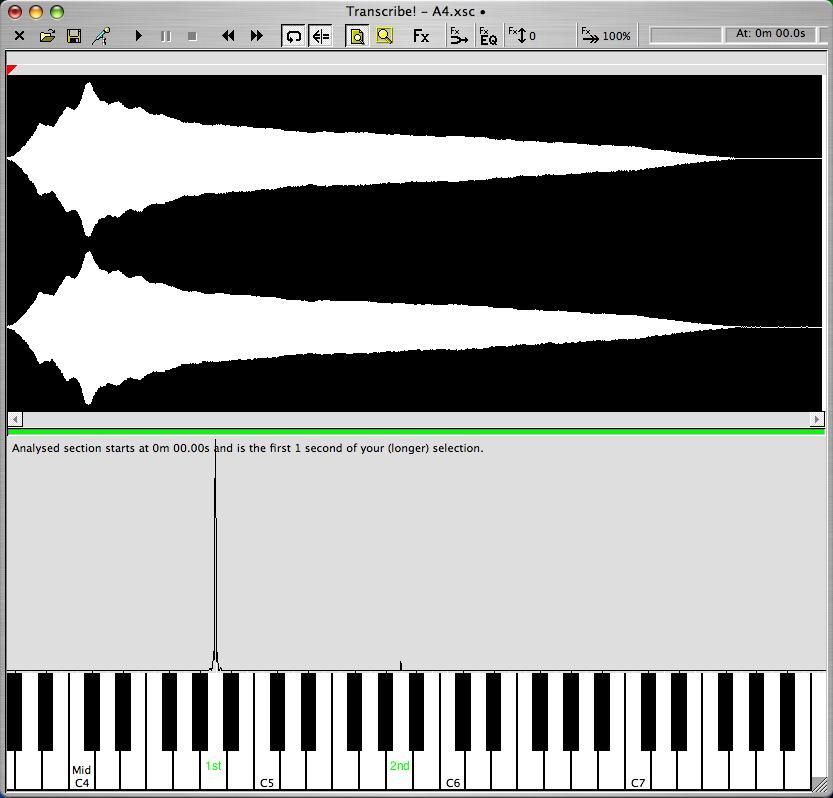
Task: Toggle the arrow-to-line cursor mode button
Action: pyautogui.click(x=321, y=36)
